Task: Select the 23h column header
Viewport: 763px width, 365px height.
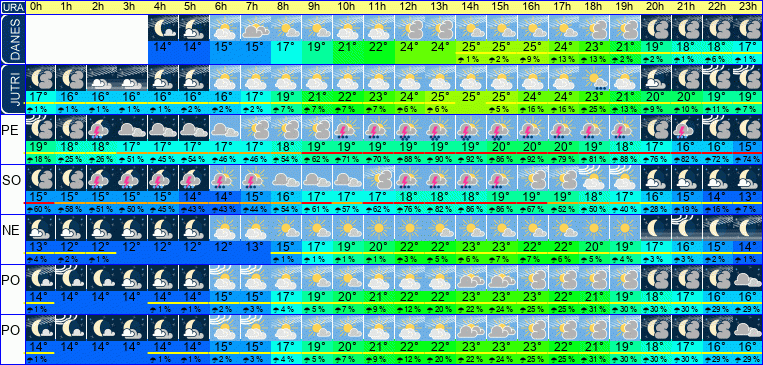Action: click(x=748, y=7)
